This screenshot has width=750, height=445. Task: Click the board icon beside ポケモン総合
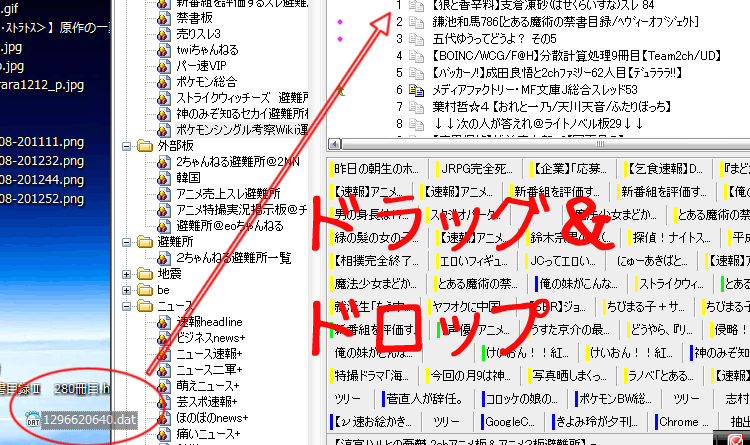tap(164, 82)
